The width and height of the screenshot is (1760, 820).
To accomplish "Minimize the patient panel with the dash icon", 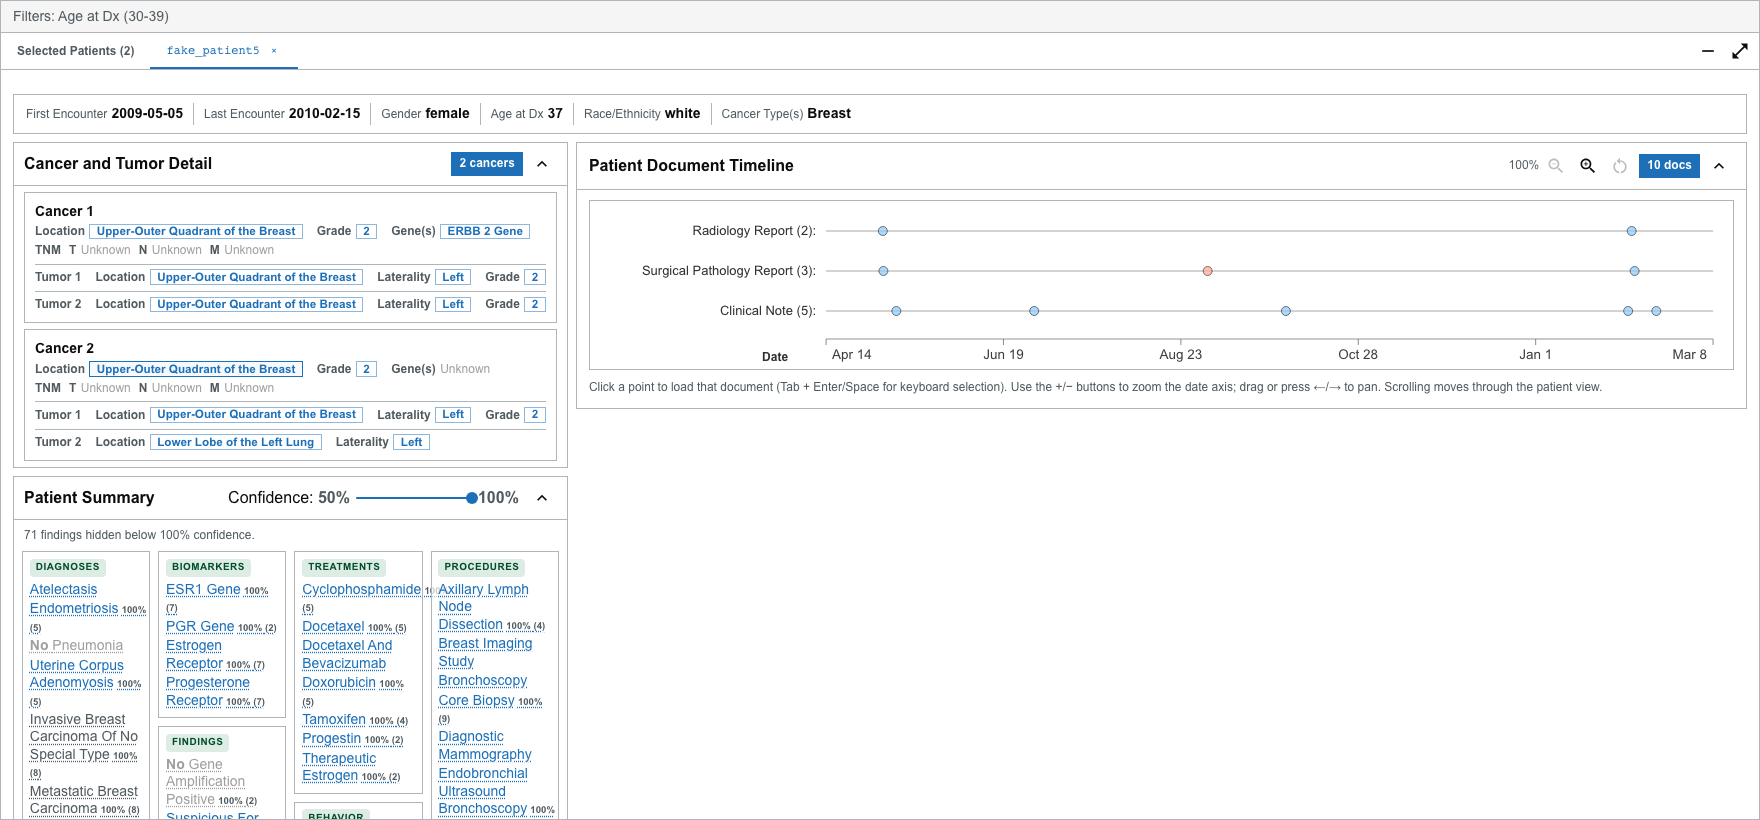I will 1708,51.
